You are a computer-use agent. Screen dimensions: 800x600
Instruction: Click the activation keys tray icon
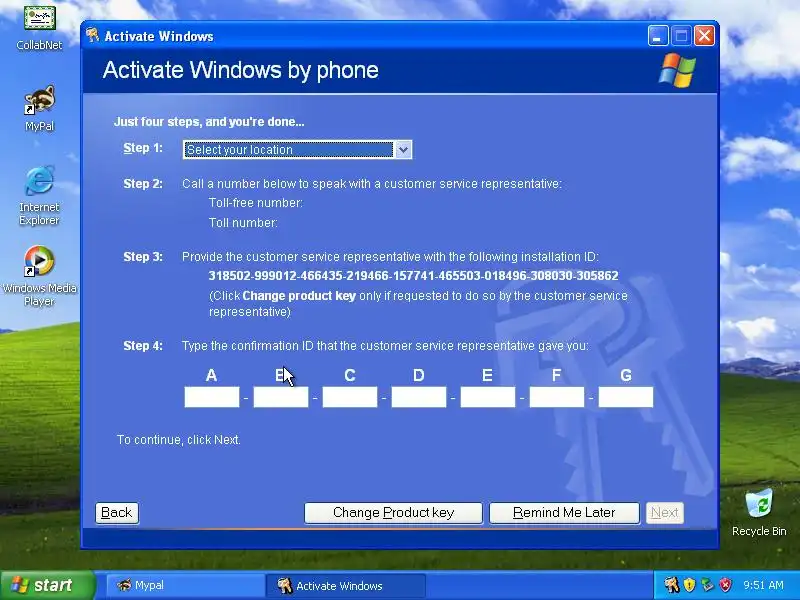point(671,585)
